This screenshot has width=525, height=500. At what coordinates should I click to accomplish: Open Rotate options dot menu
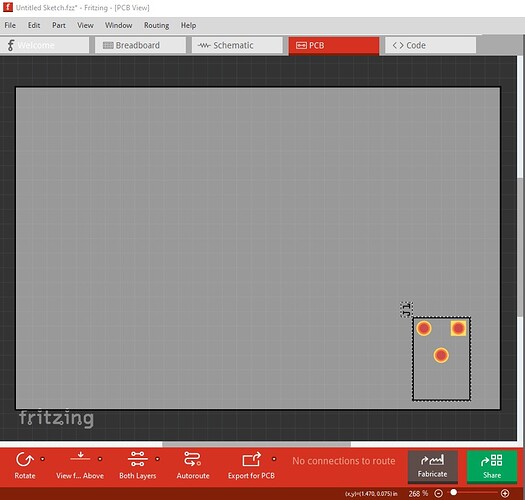pyautogui.click(x=43, y=459)
